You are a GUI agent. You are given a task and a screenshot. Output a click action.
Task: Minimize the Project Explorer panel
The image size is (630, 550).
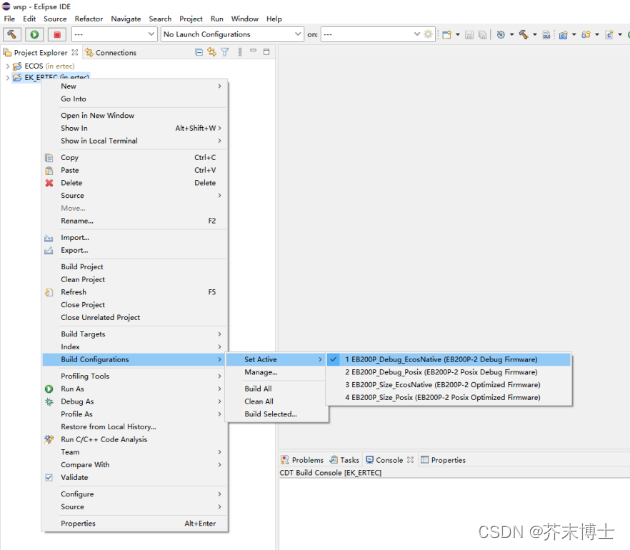253,51
